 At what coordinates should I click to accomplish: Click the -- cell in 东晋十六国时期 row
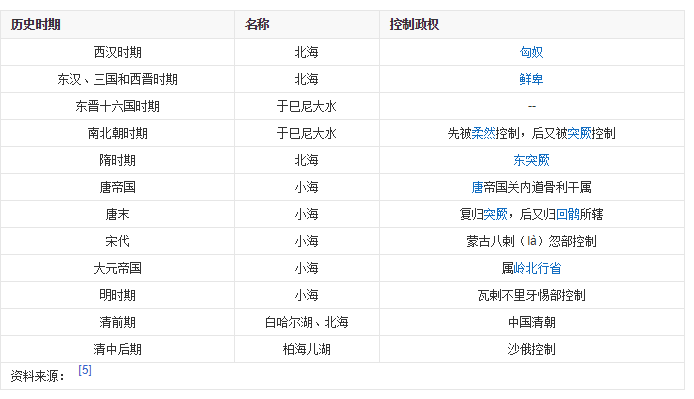click(x=532, y=106)
